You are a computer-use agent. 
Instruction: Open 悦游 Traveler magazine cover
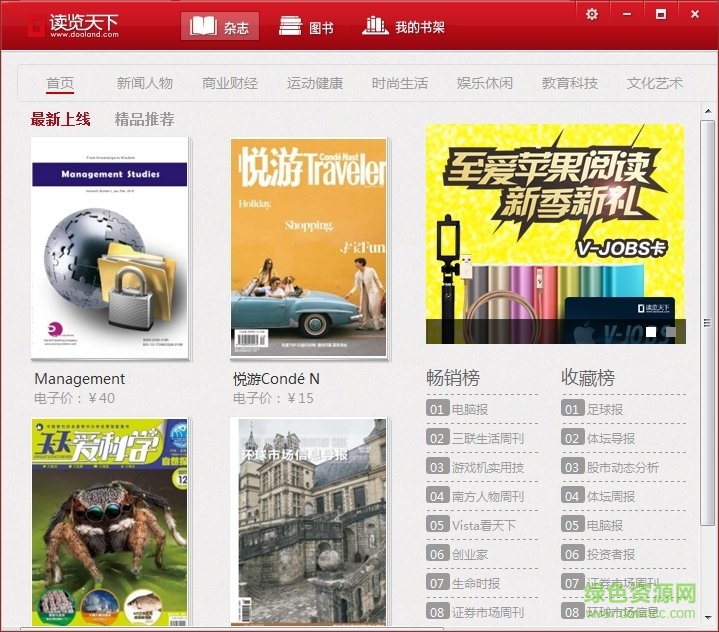click(309, 248)
